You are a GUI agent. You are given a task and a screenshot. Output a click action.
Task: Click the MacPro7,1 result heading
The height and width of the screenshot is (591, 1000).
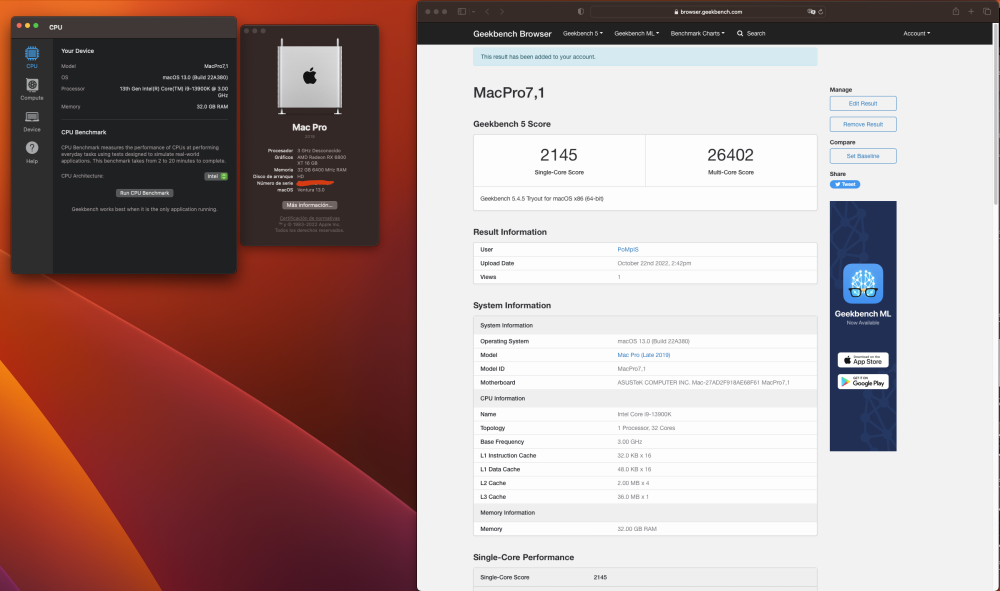pyautogui.click(x=509, y=93)
